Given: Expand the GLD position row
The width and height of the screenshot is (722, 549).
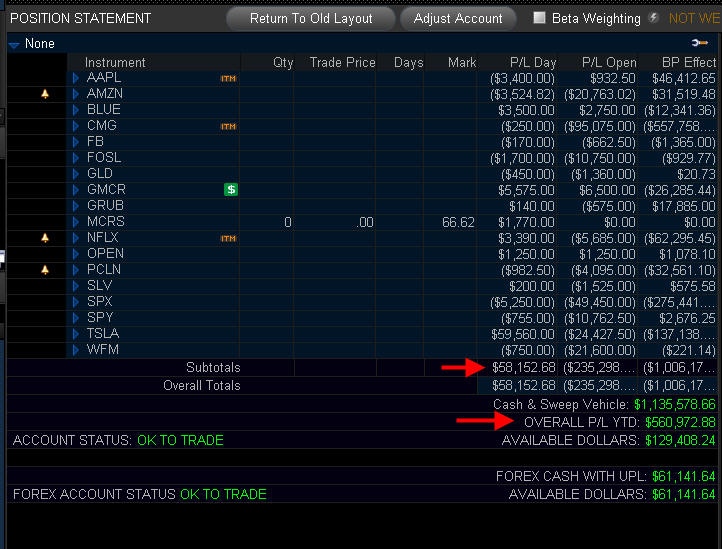Looking at the screenshot, I should [76, 174].
